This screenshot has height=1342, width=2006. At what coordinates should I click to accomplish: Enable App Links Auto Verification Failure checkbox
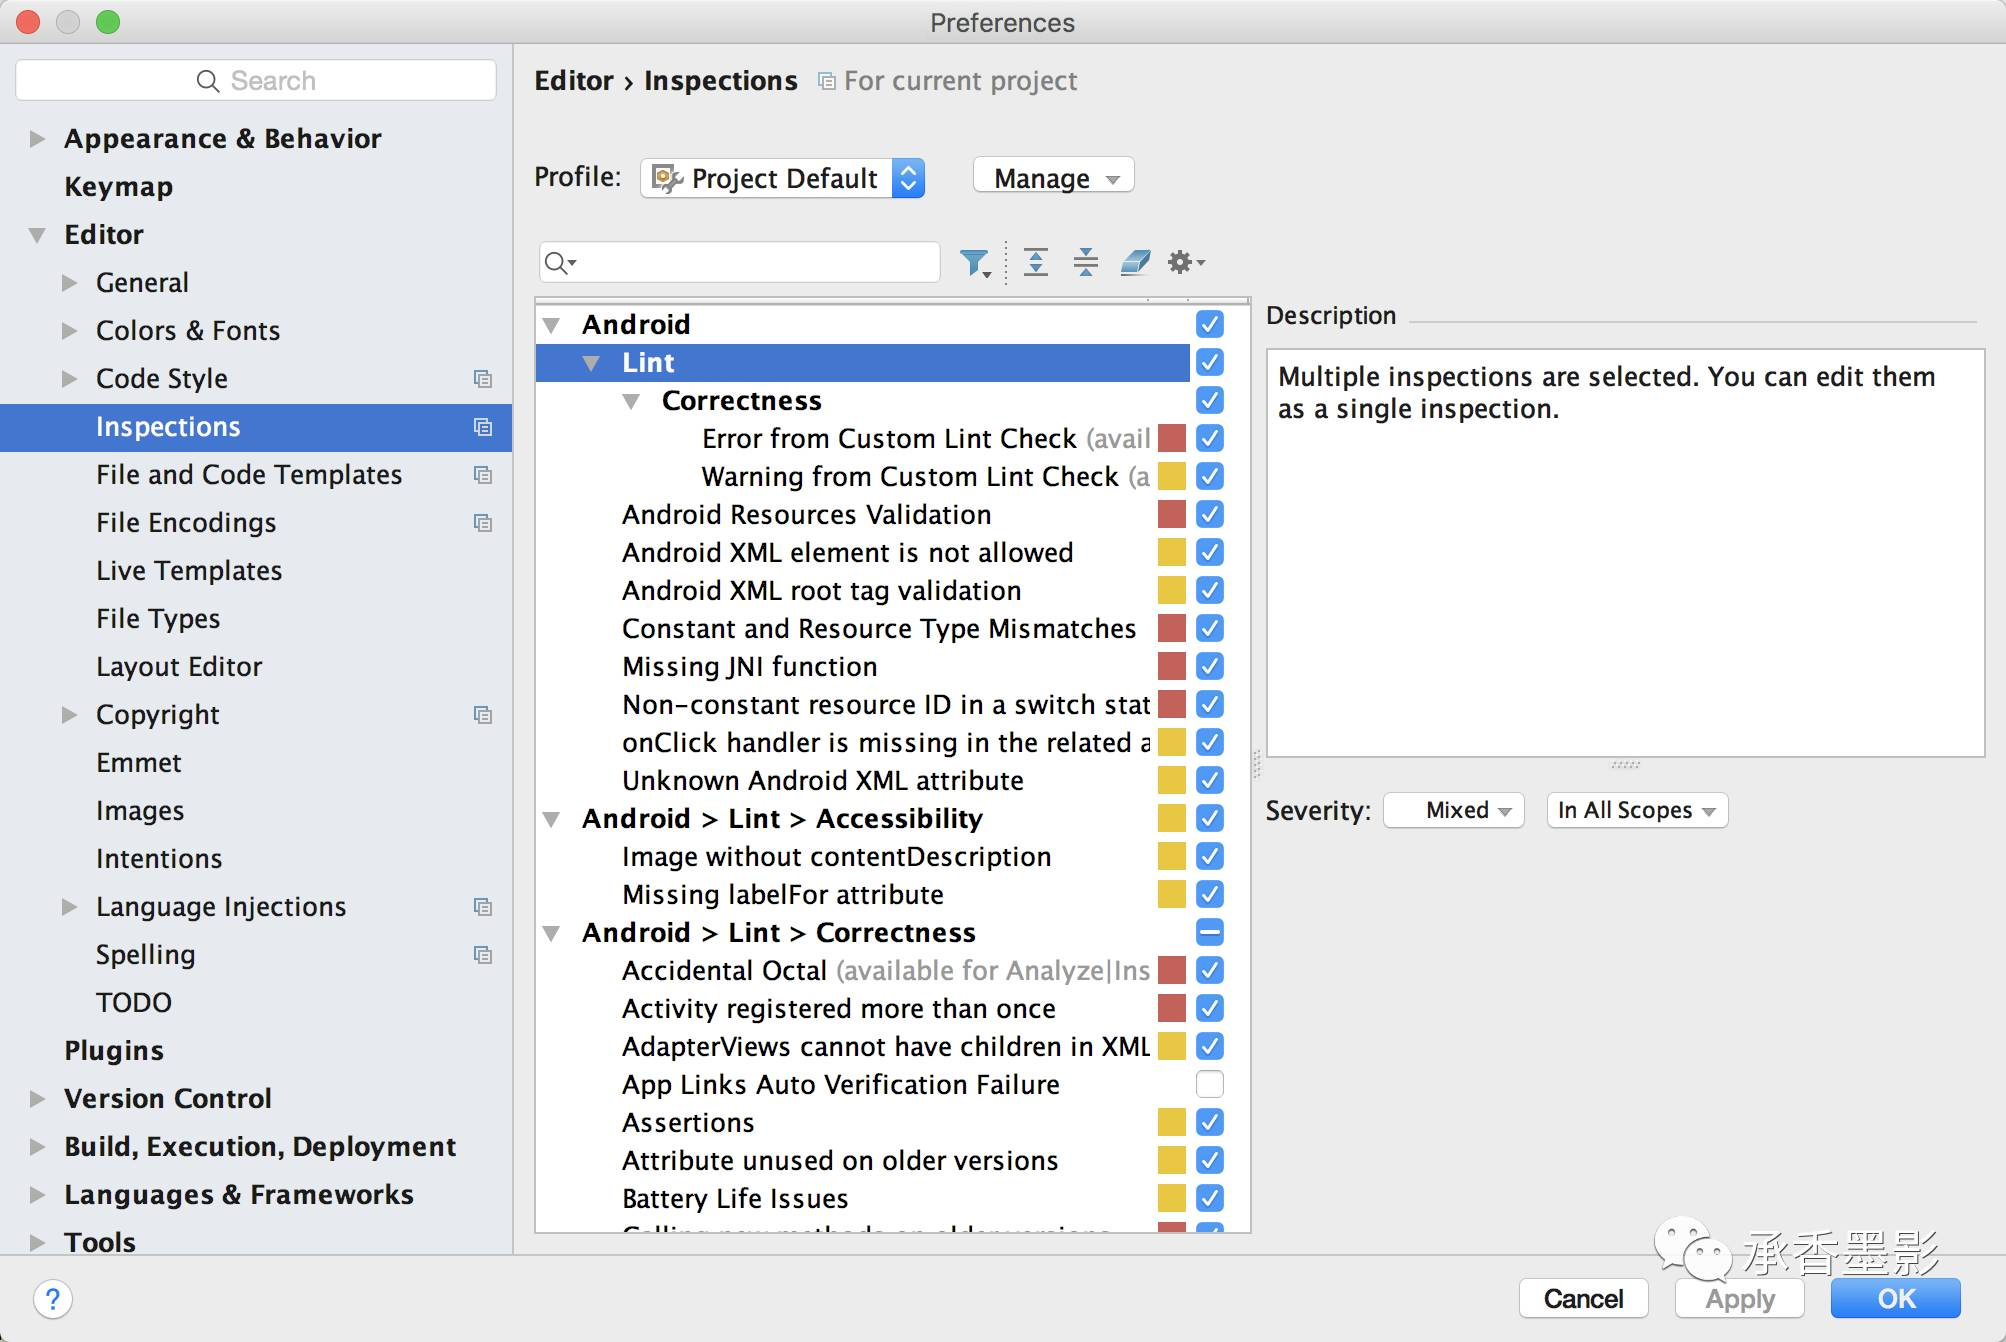[x=1209, y=1084]
